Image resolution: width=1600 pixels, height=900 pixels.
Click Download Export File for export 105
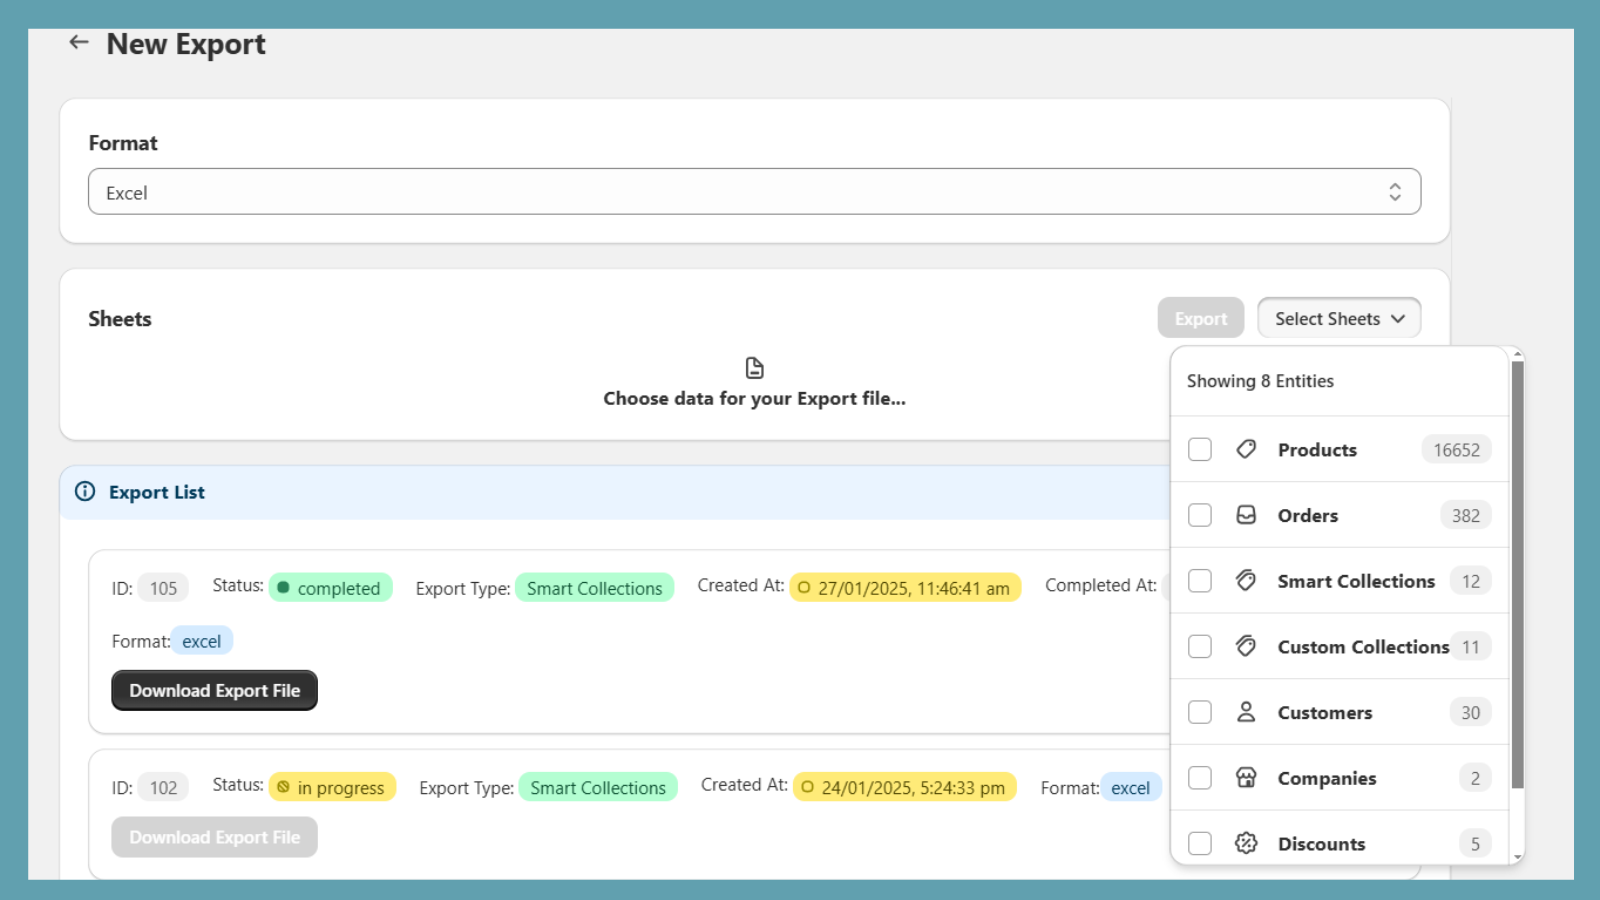(214, 690)
